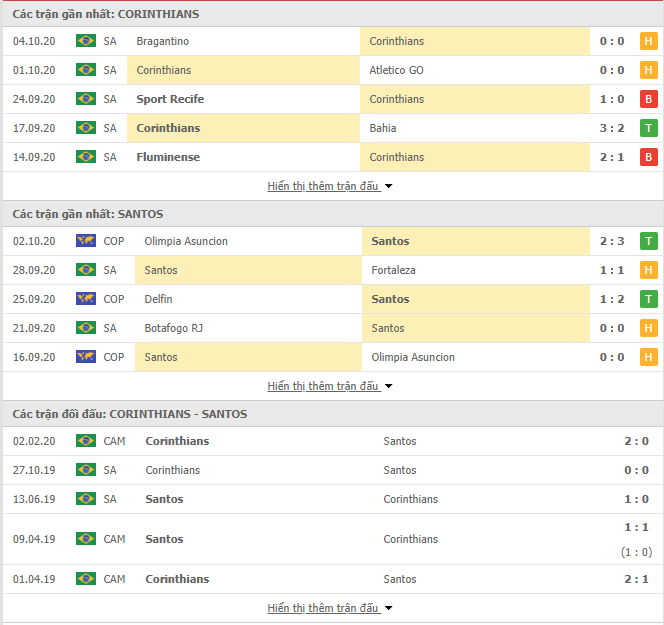Click the section header for recent Santos matches

pos(88,214)
